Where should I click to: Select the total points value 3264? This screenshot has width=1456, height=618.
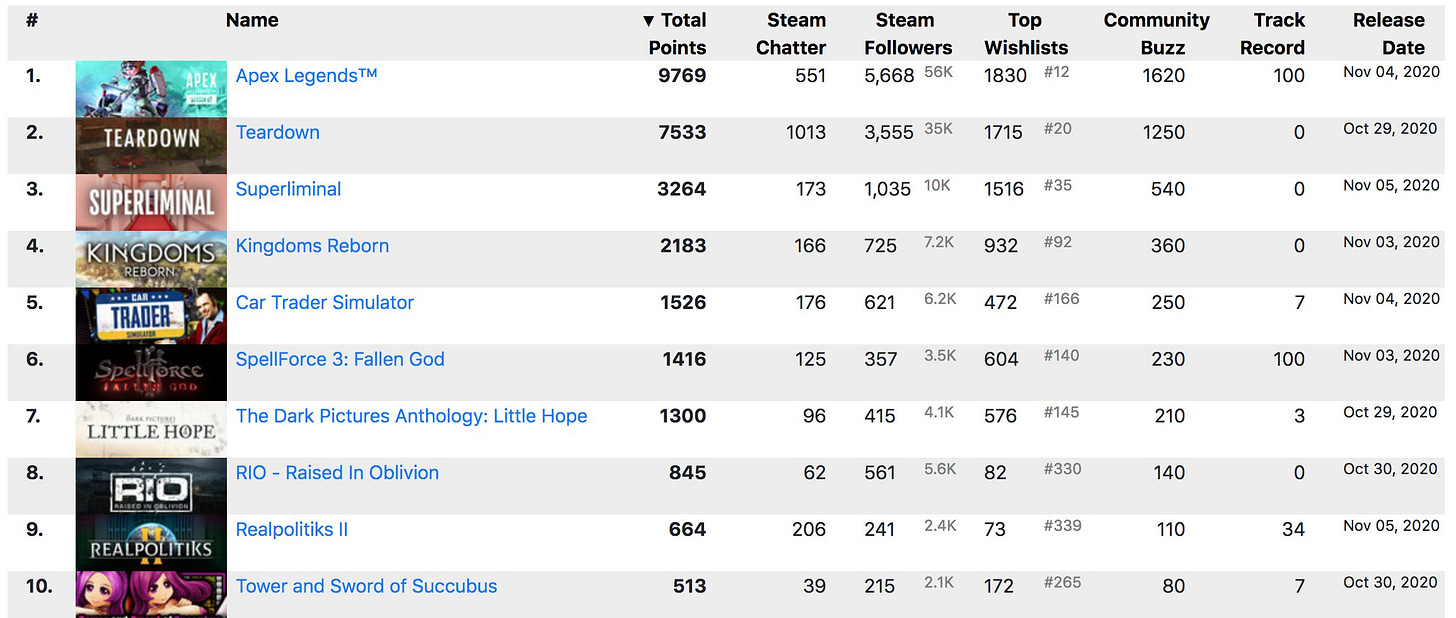(x=682, y=189)
